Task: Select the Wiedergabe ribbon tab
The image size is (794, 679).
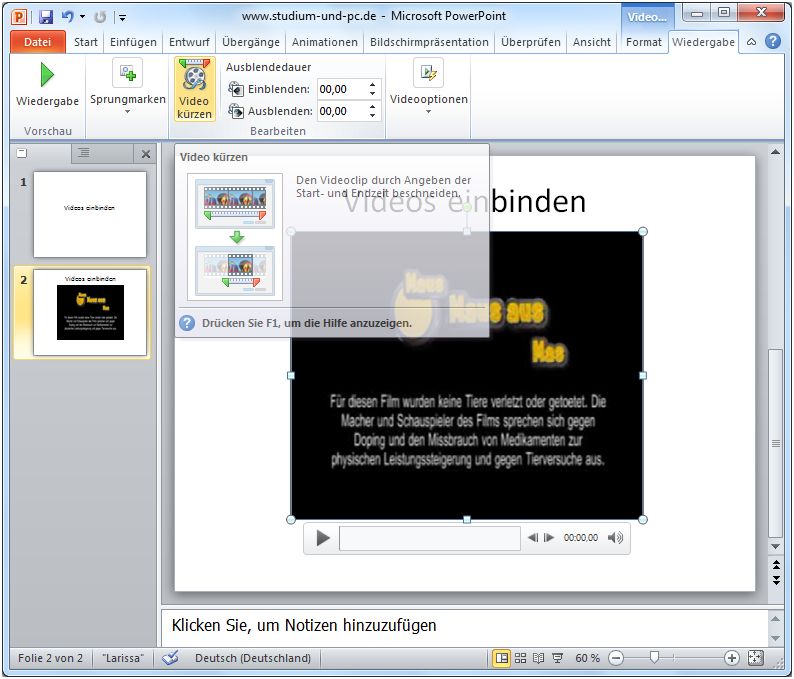Action: tap(703, 42)
